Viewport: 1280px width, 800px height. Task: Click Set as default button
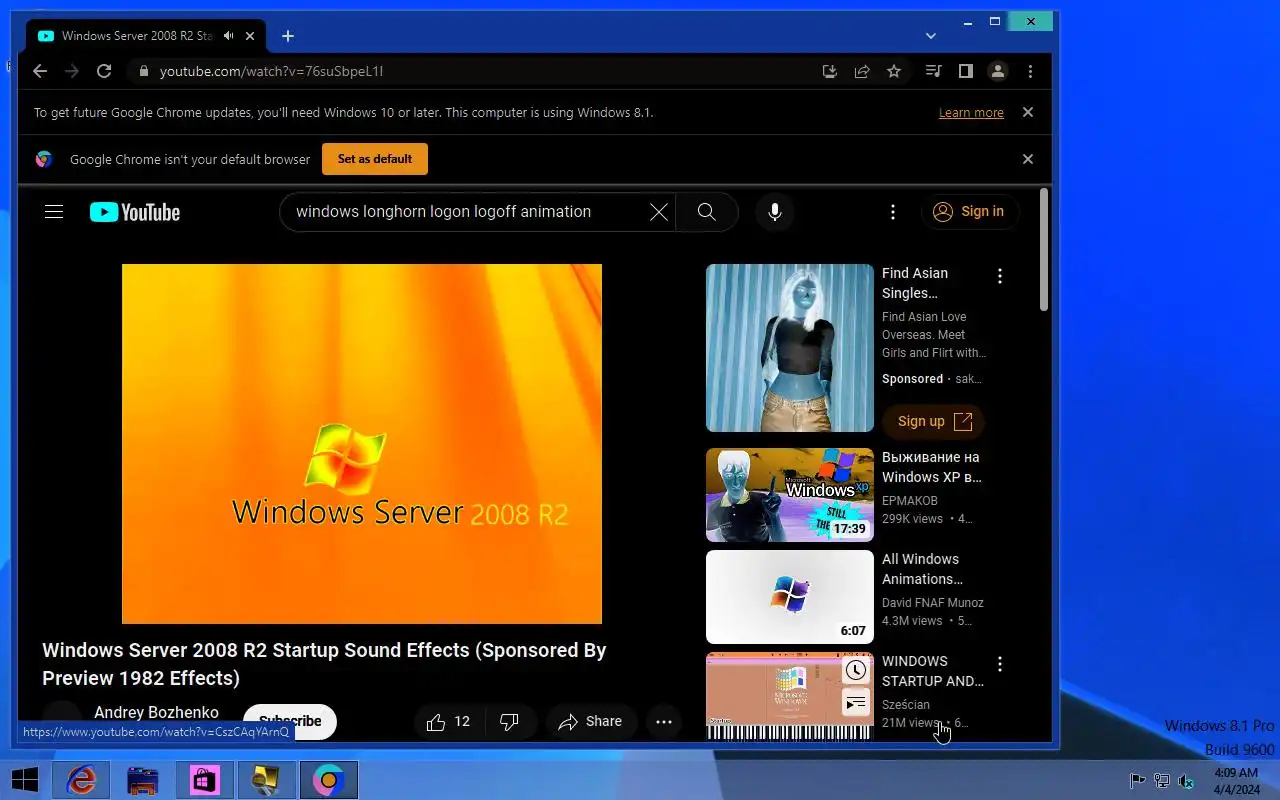375,159
